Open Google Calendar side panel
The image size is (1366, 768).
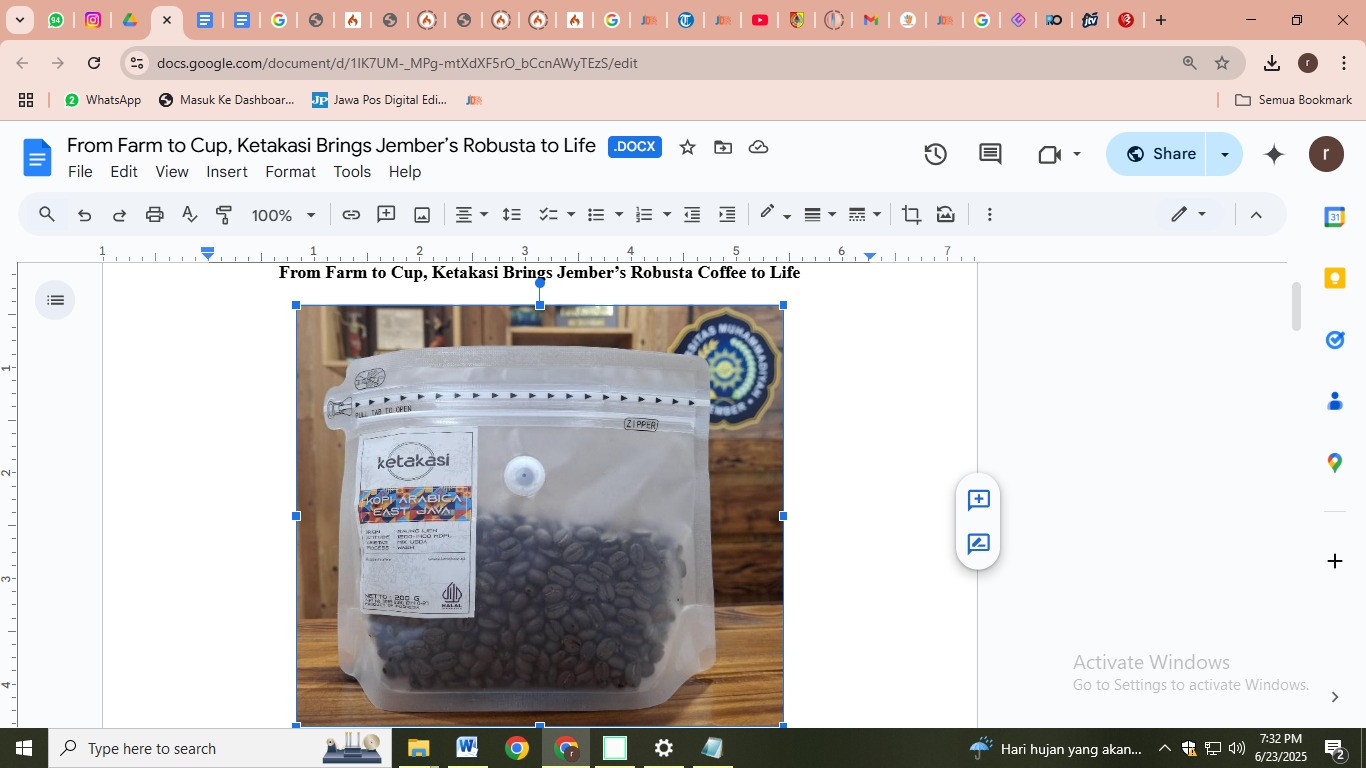[x=1334, y=217]
